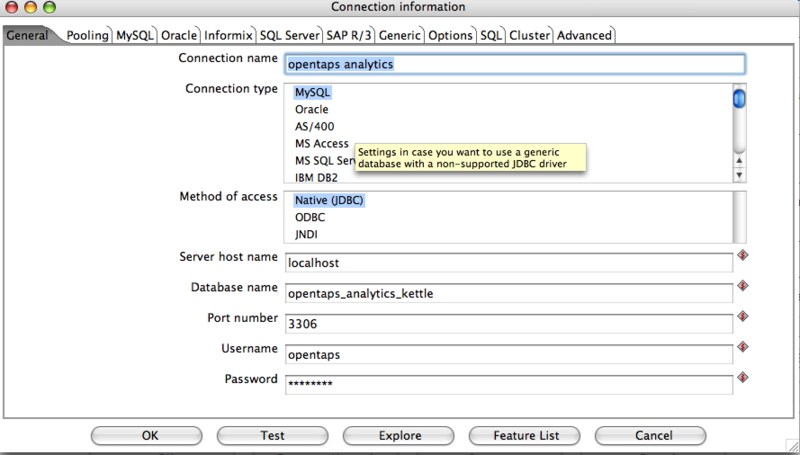The image size is (800, 455).
Task: Open the Pooling tab
Action: pyautogui.click(x=88, y=35)
